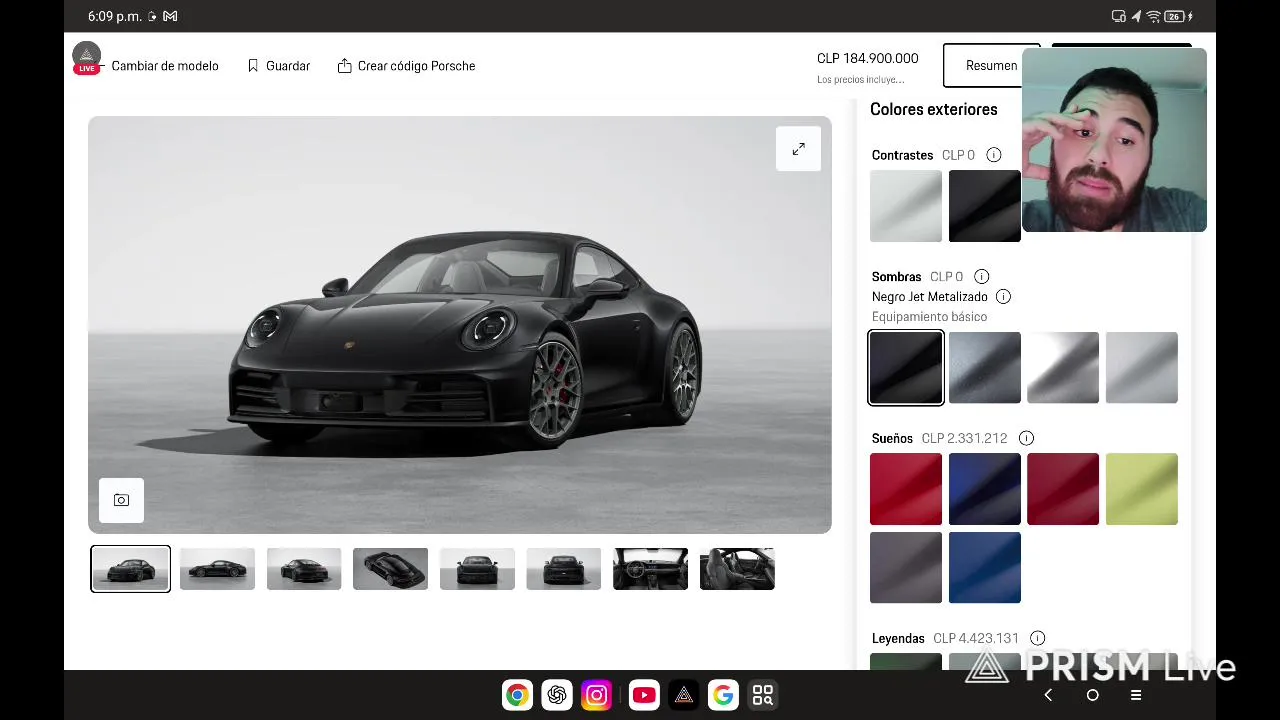Select the white Contrastes color swatch
Viewport: 1280px width, 720px height.
click(x=906, y=206)
